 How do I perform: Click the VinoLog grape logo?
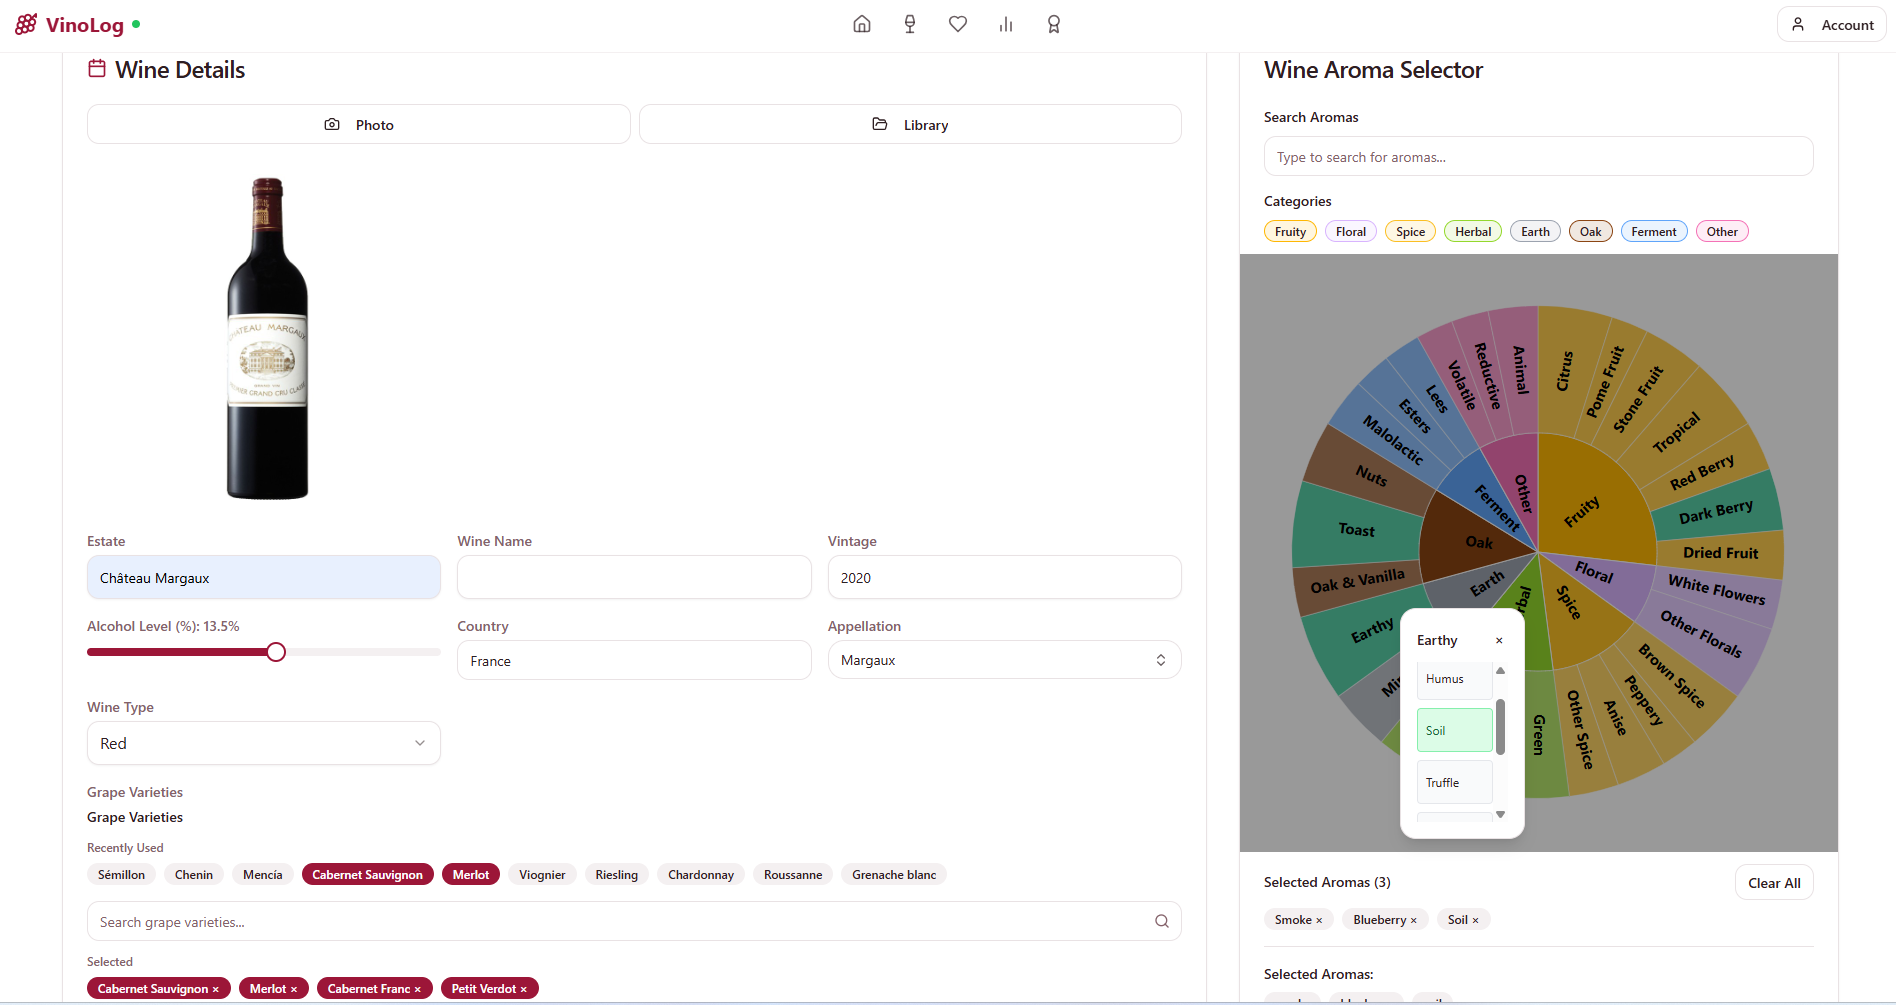(26, 24)
